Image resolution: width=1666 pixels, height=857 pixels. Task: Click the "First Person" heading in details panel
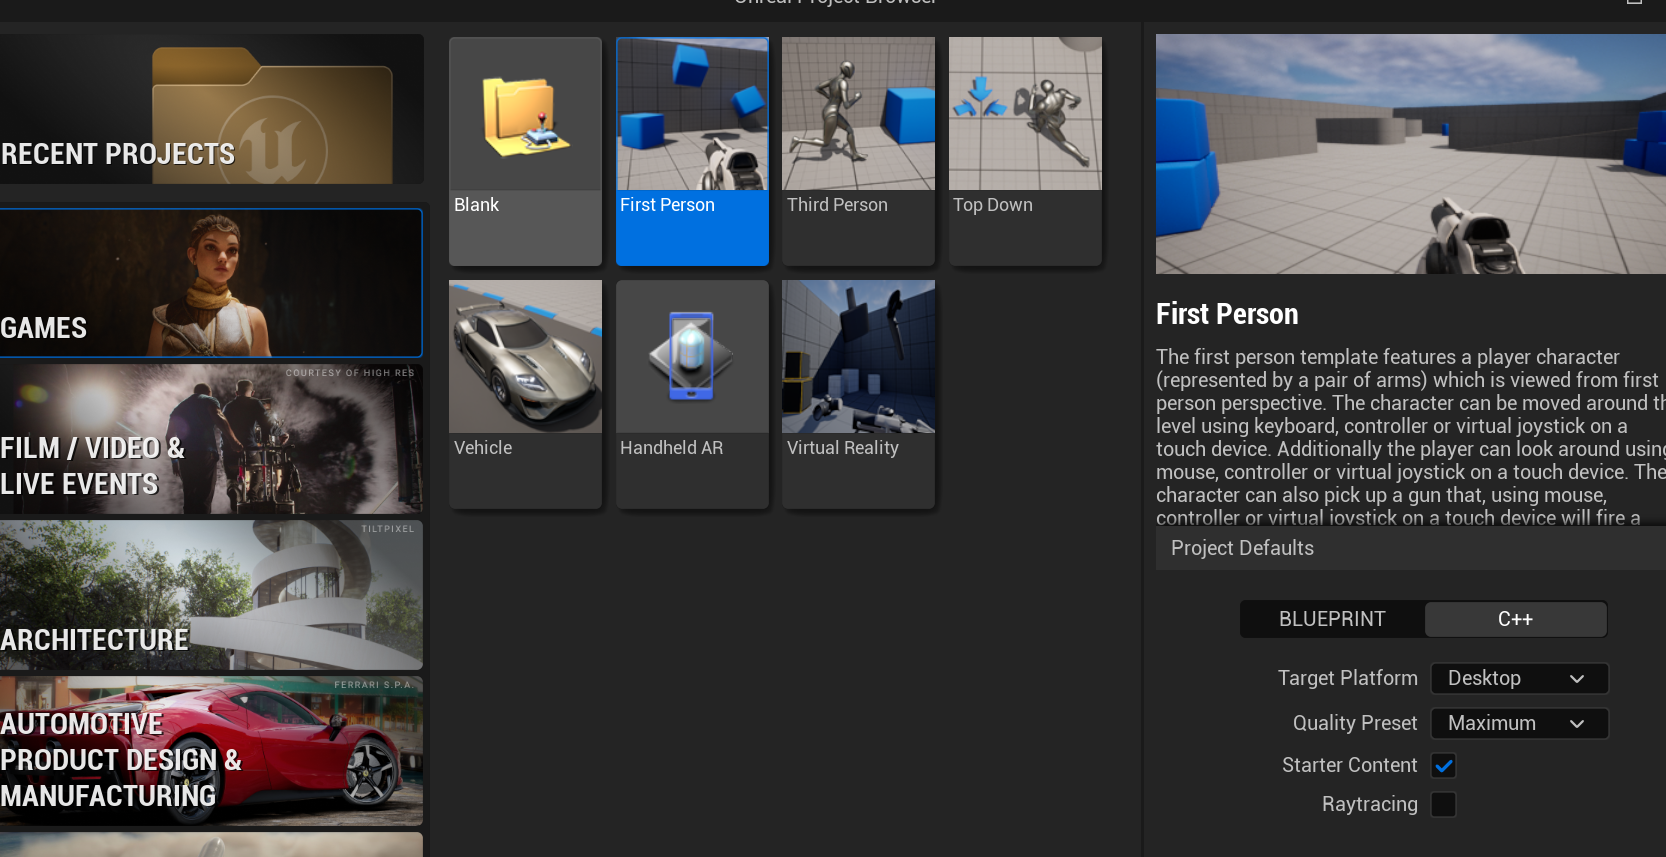(1227, 314)
